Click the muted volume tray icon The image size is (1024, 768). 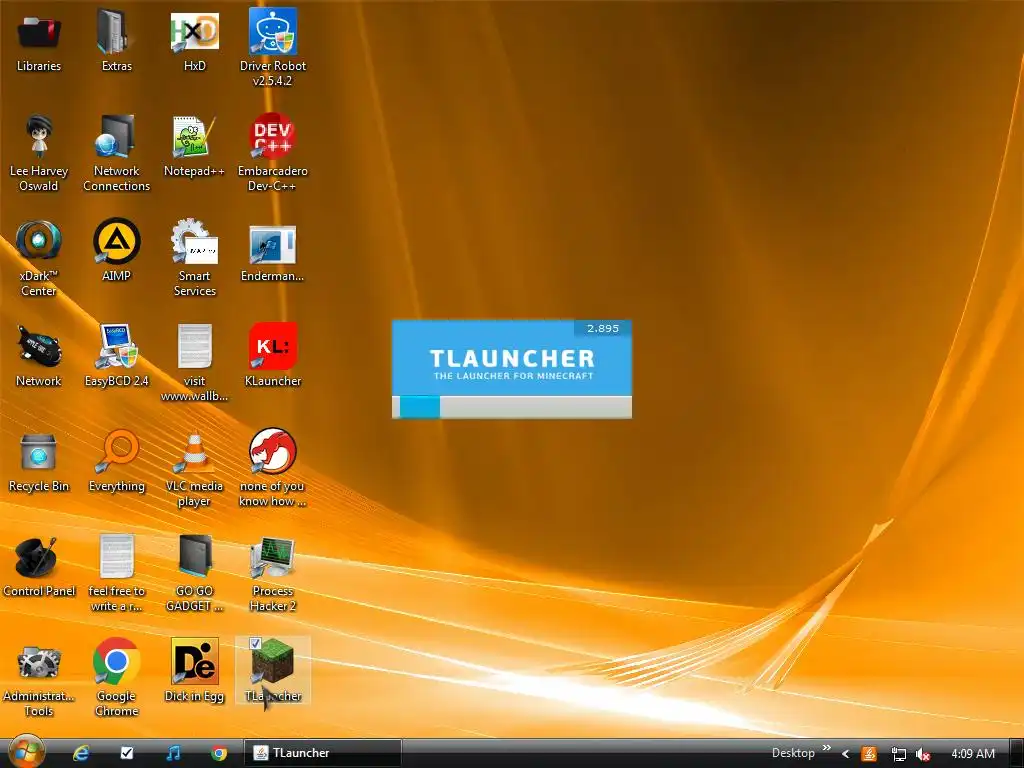923,754
